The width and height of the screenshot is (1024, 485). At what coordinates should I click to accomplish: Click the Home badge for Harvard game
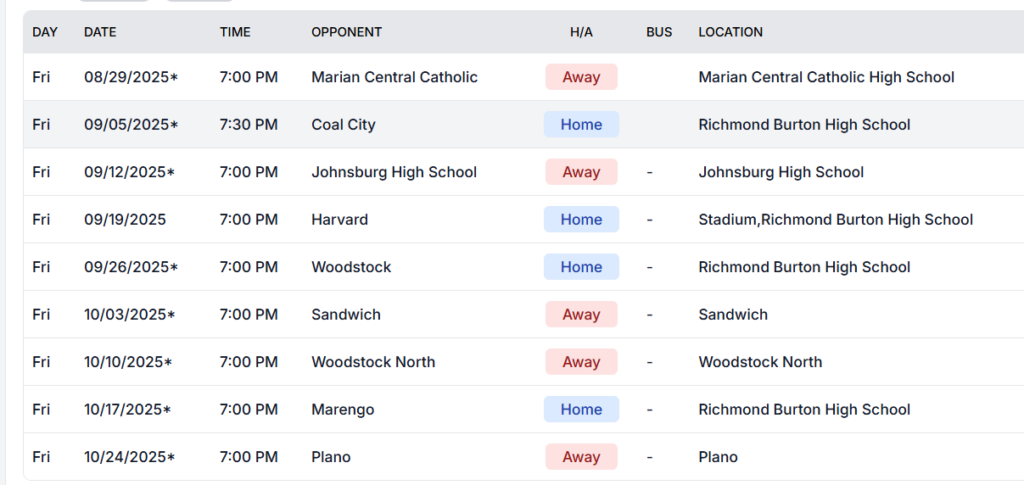(581, 220)
